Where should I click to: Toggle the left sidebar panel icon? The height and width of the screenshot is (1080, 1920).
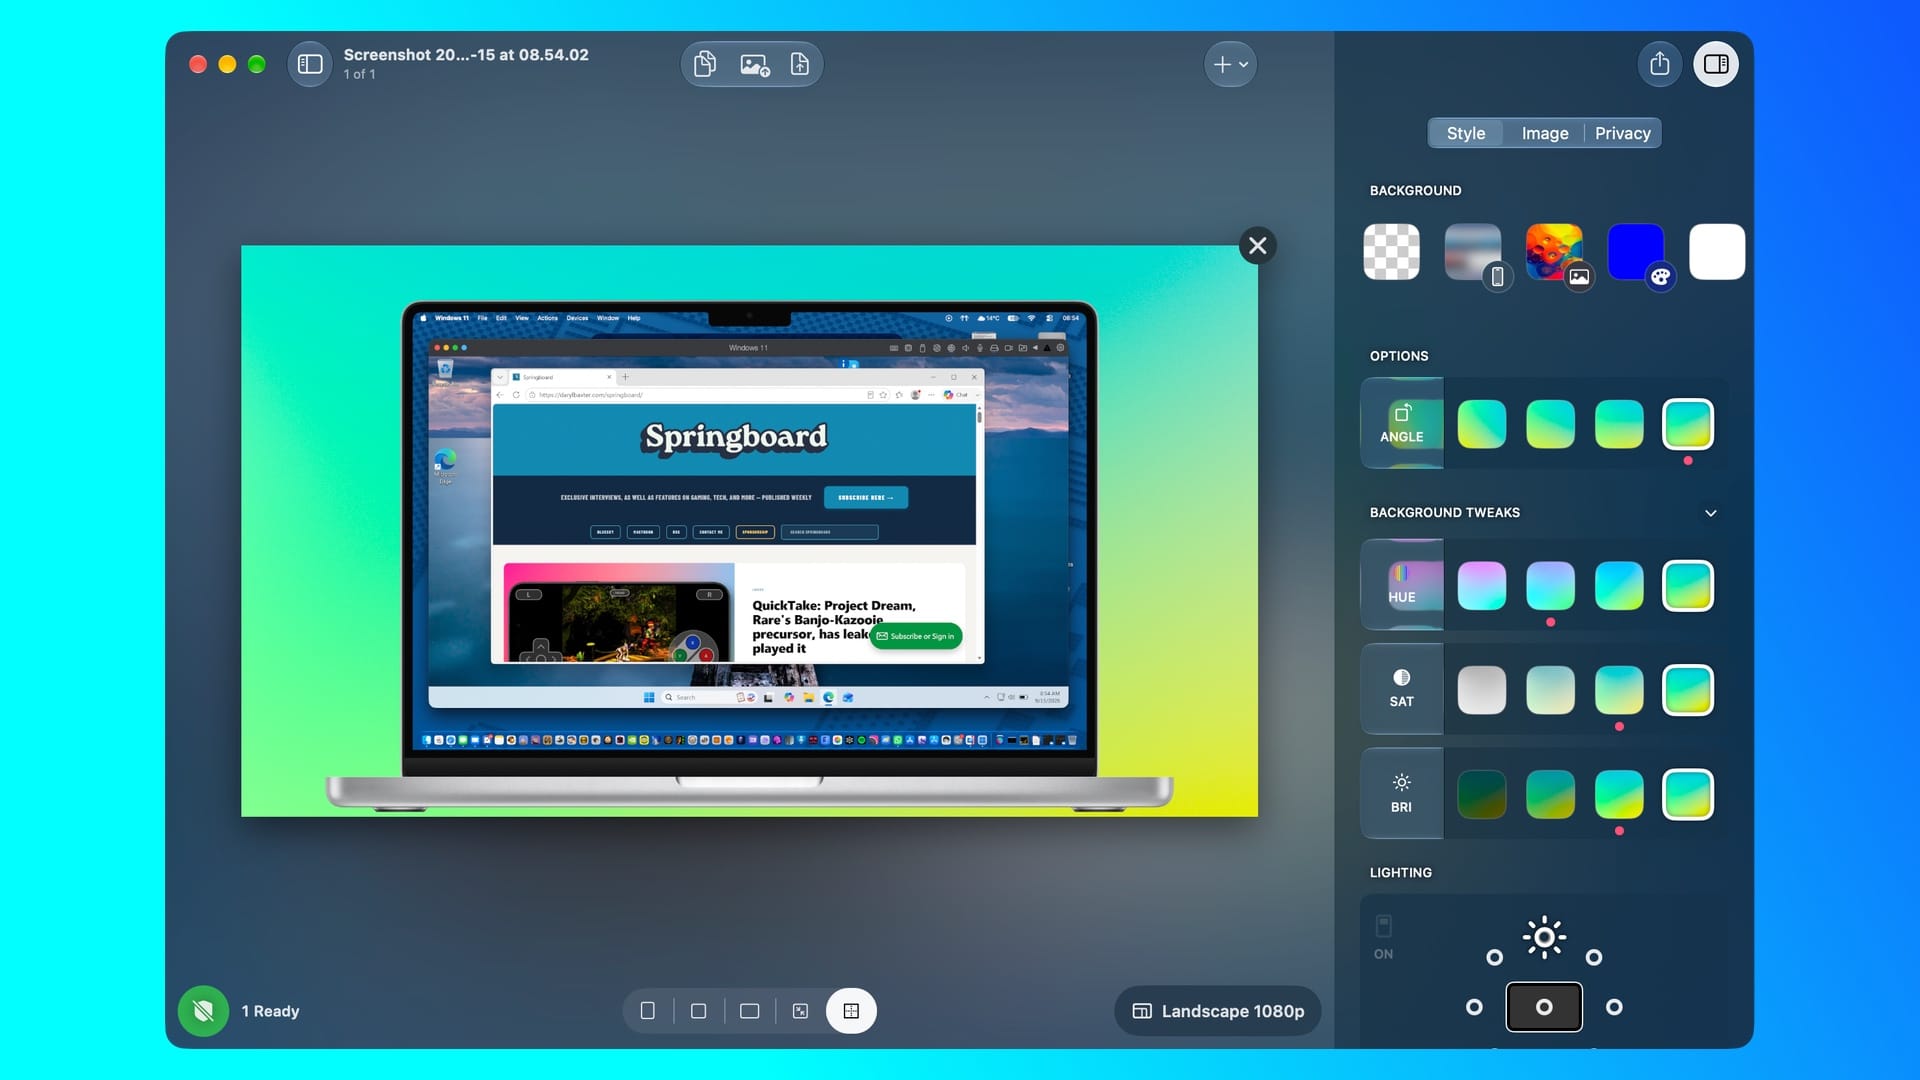click(310, 64)
